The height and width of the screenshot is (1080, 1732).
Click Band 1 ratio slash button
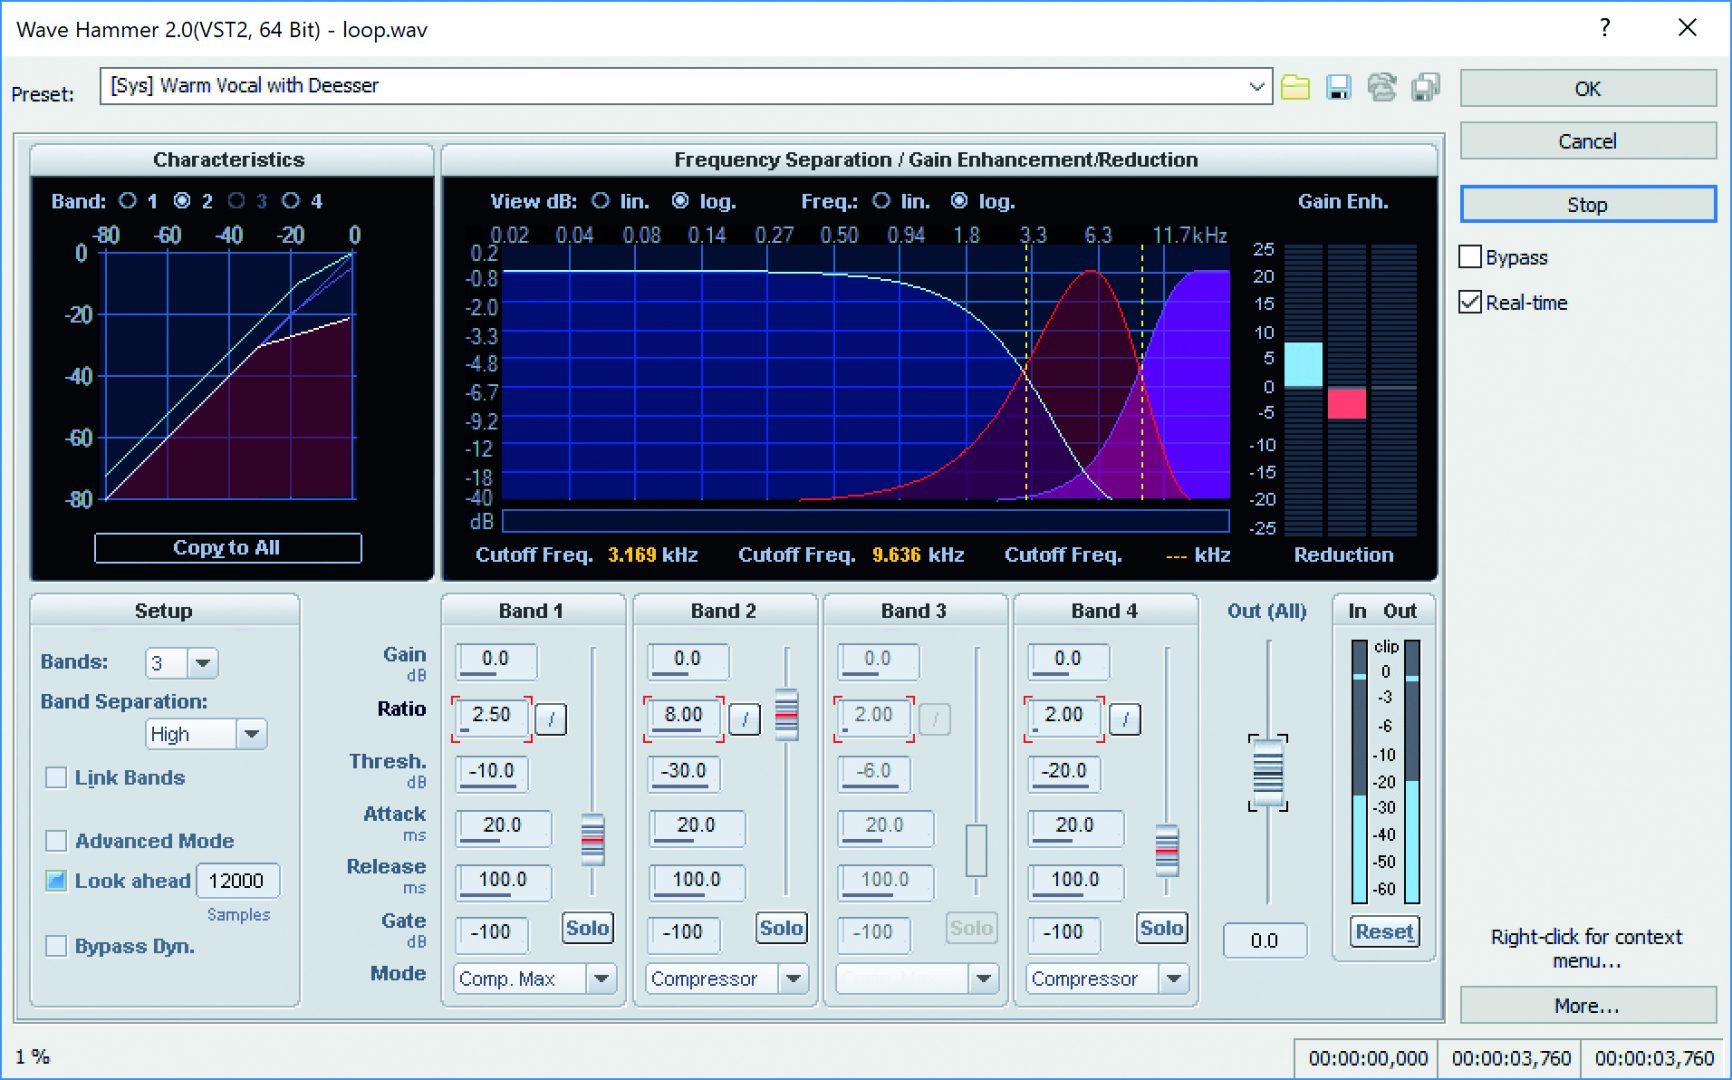pyautogui.click(x=551, y=718)
